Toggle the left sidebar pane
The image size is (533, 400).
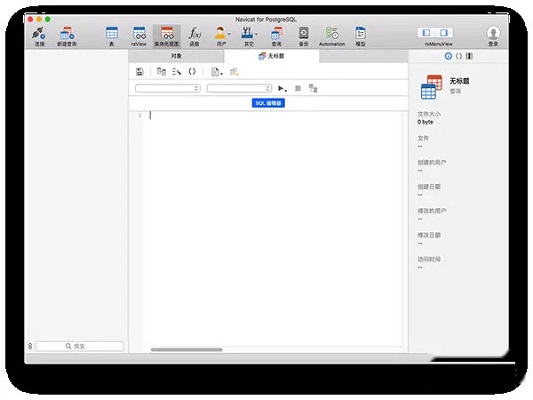(426, 33)
